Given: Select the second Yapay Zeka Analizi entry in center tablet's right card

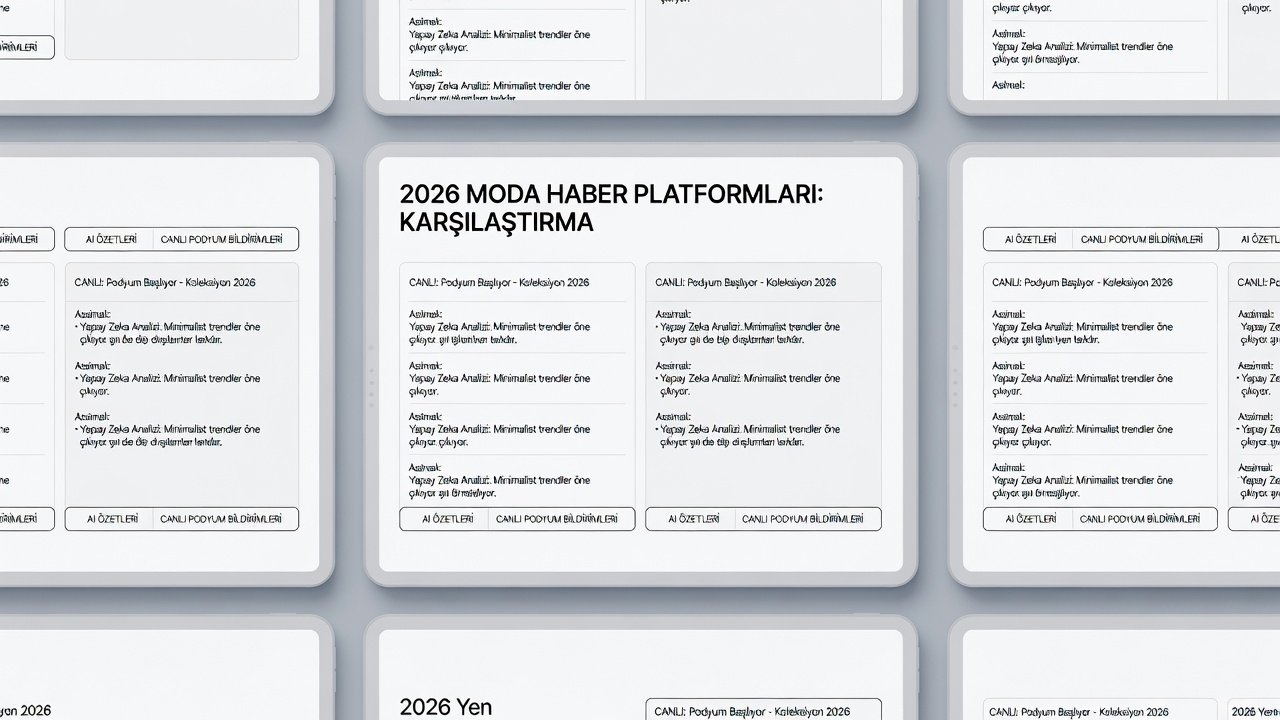Looking at the screenshot, I should click(x=748, y=384).
